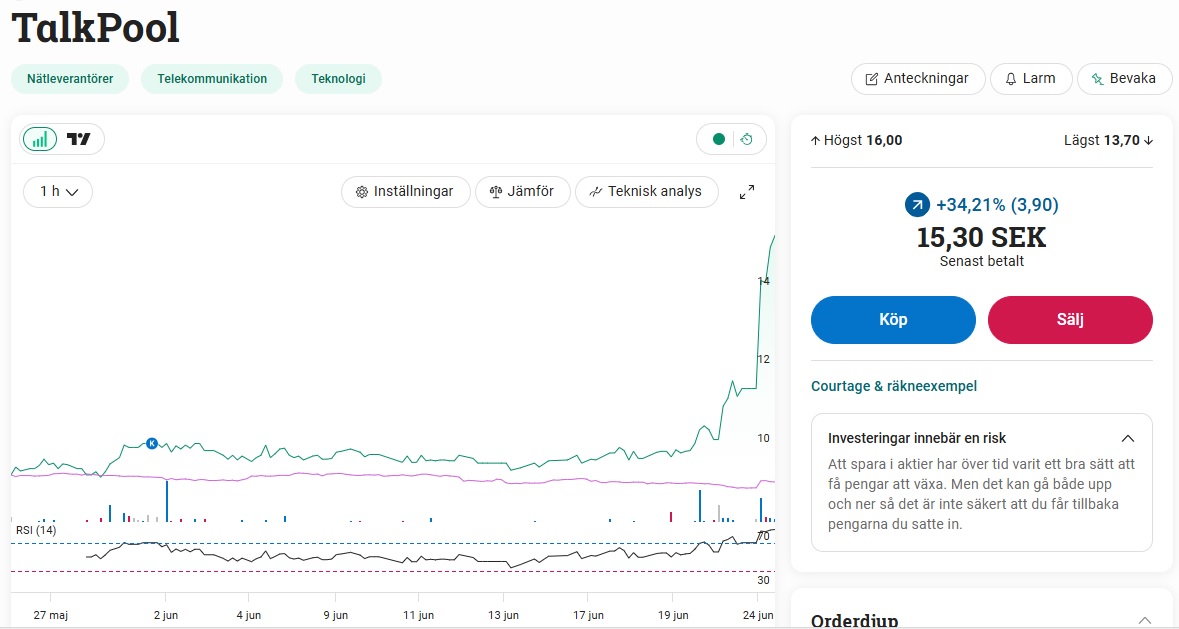The width and height of the screenshot is (1179, 629).
Task: Click the blue K event marker on chart
Action: (152, 443)
